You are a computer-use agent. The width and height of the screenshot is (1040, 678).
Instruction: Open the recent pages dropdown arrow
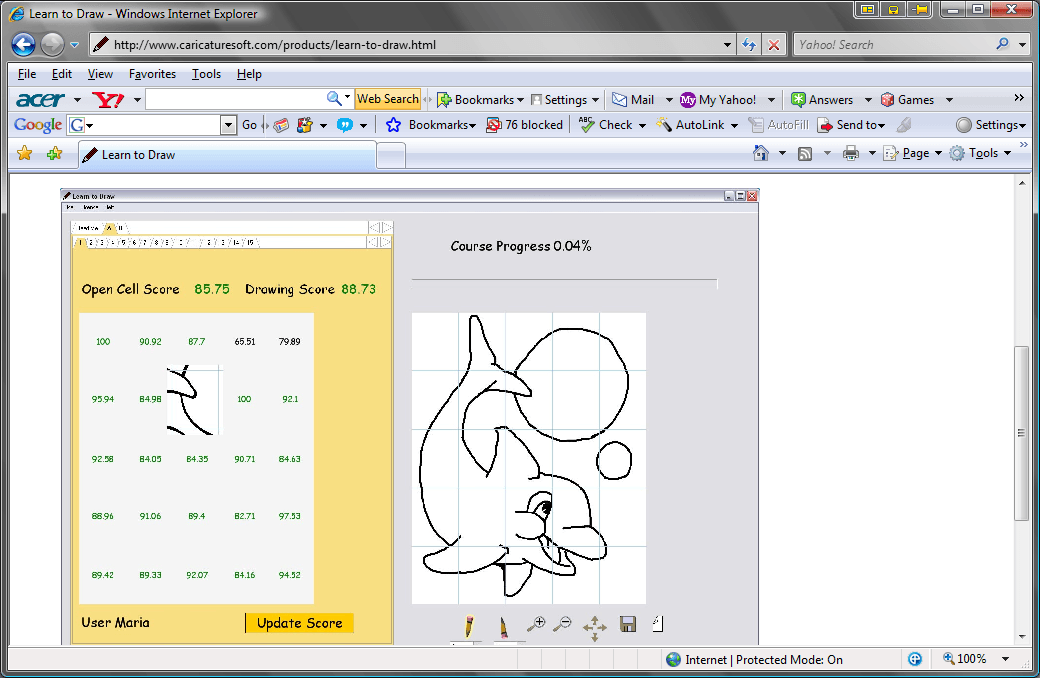(x=74, y=45)
